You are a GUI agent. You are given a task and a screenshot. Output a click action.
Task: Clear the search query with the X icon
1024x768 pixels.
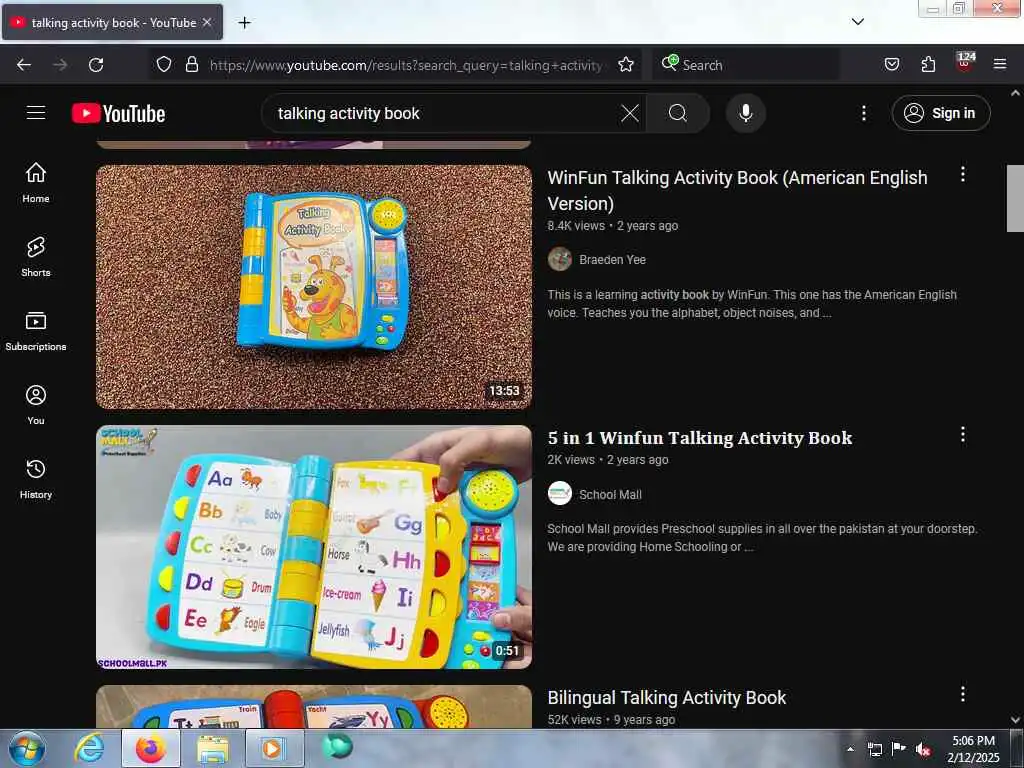pos(630,113)
